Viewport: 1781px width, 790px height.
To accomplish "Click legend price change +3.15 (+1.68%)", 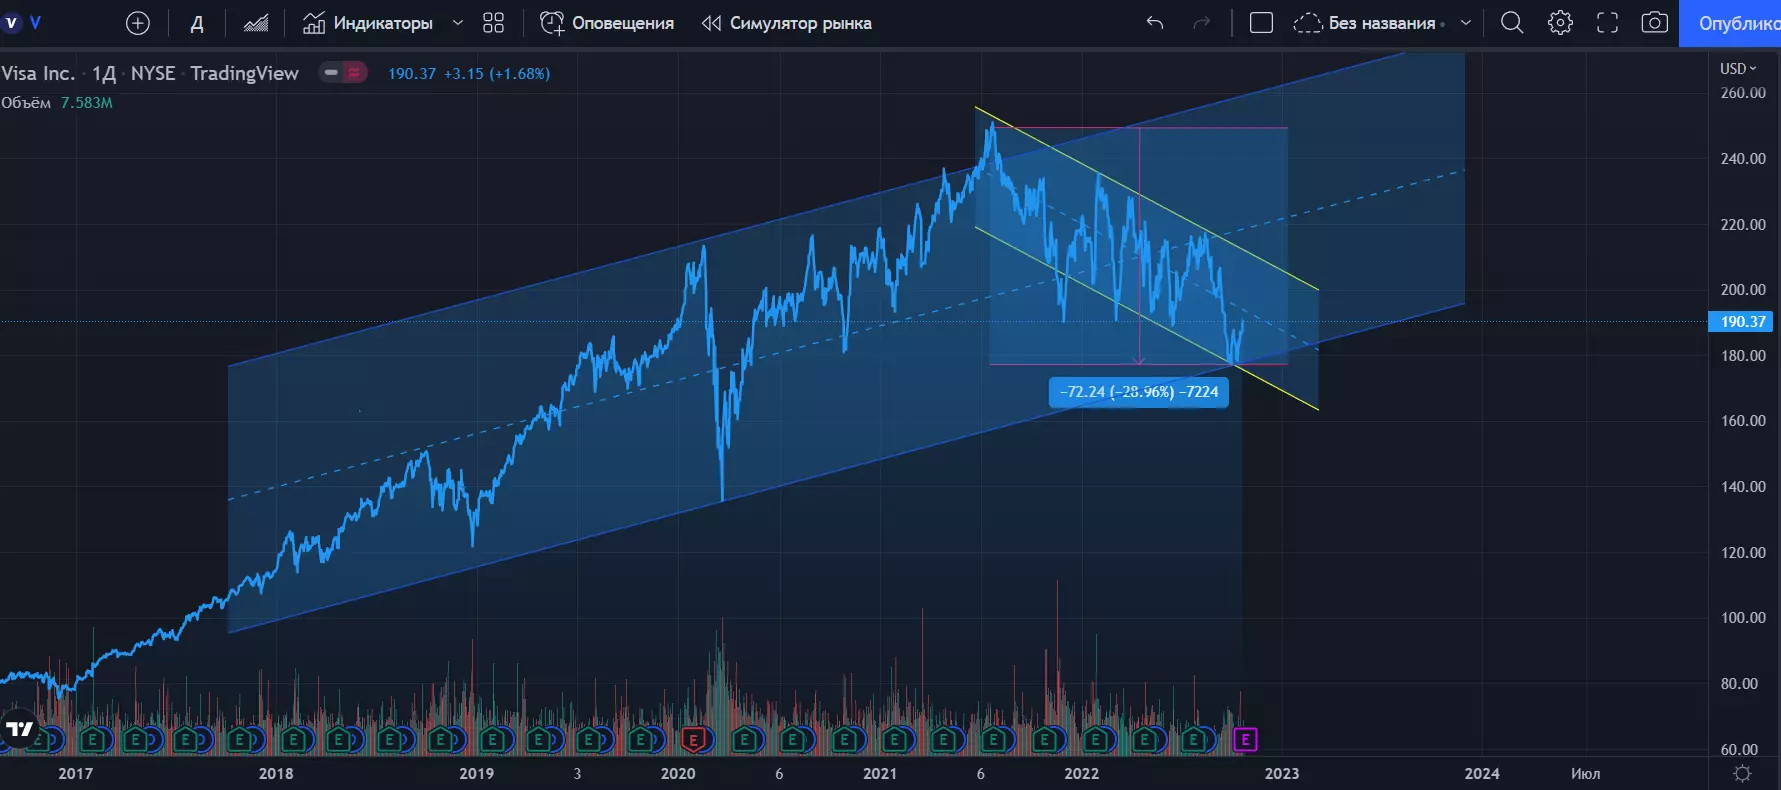I will 497,73.
